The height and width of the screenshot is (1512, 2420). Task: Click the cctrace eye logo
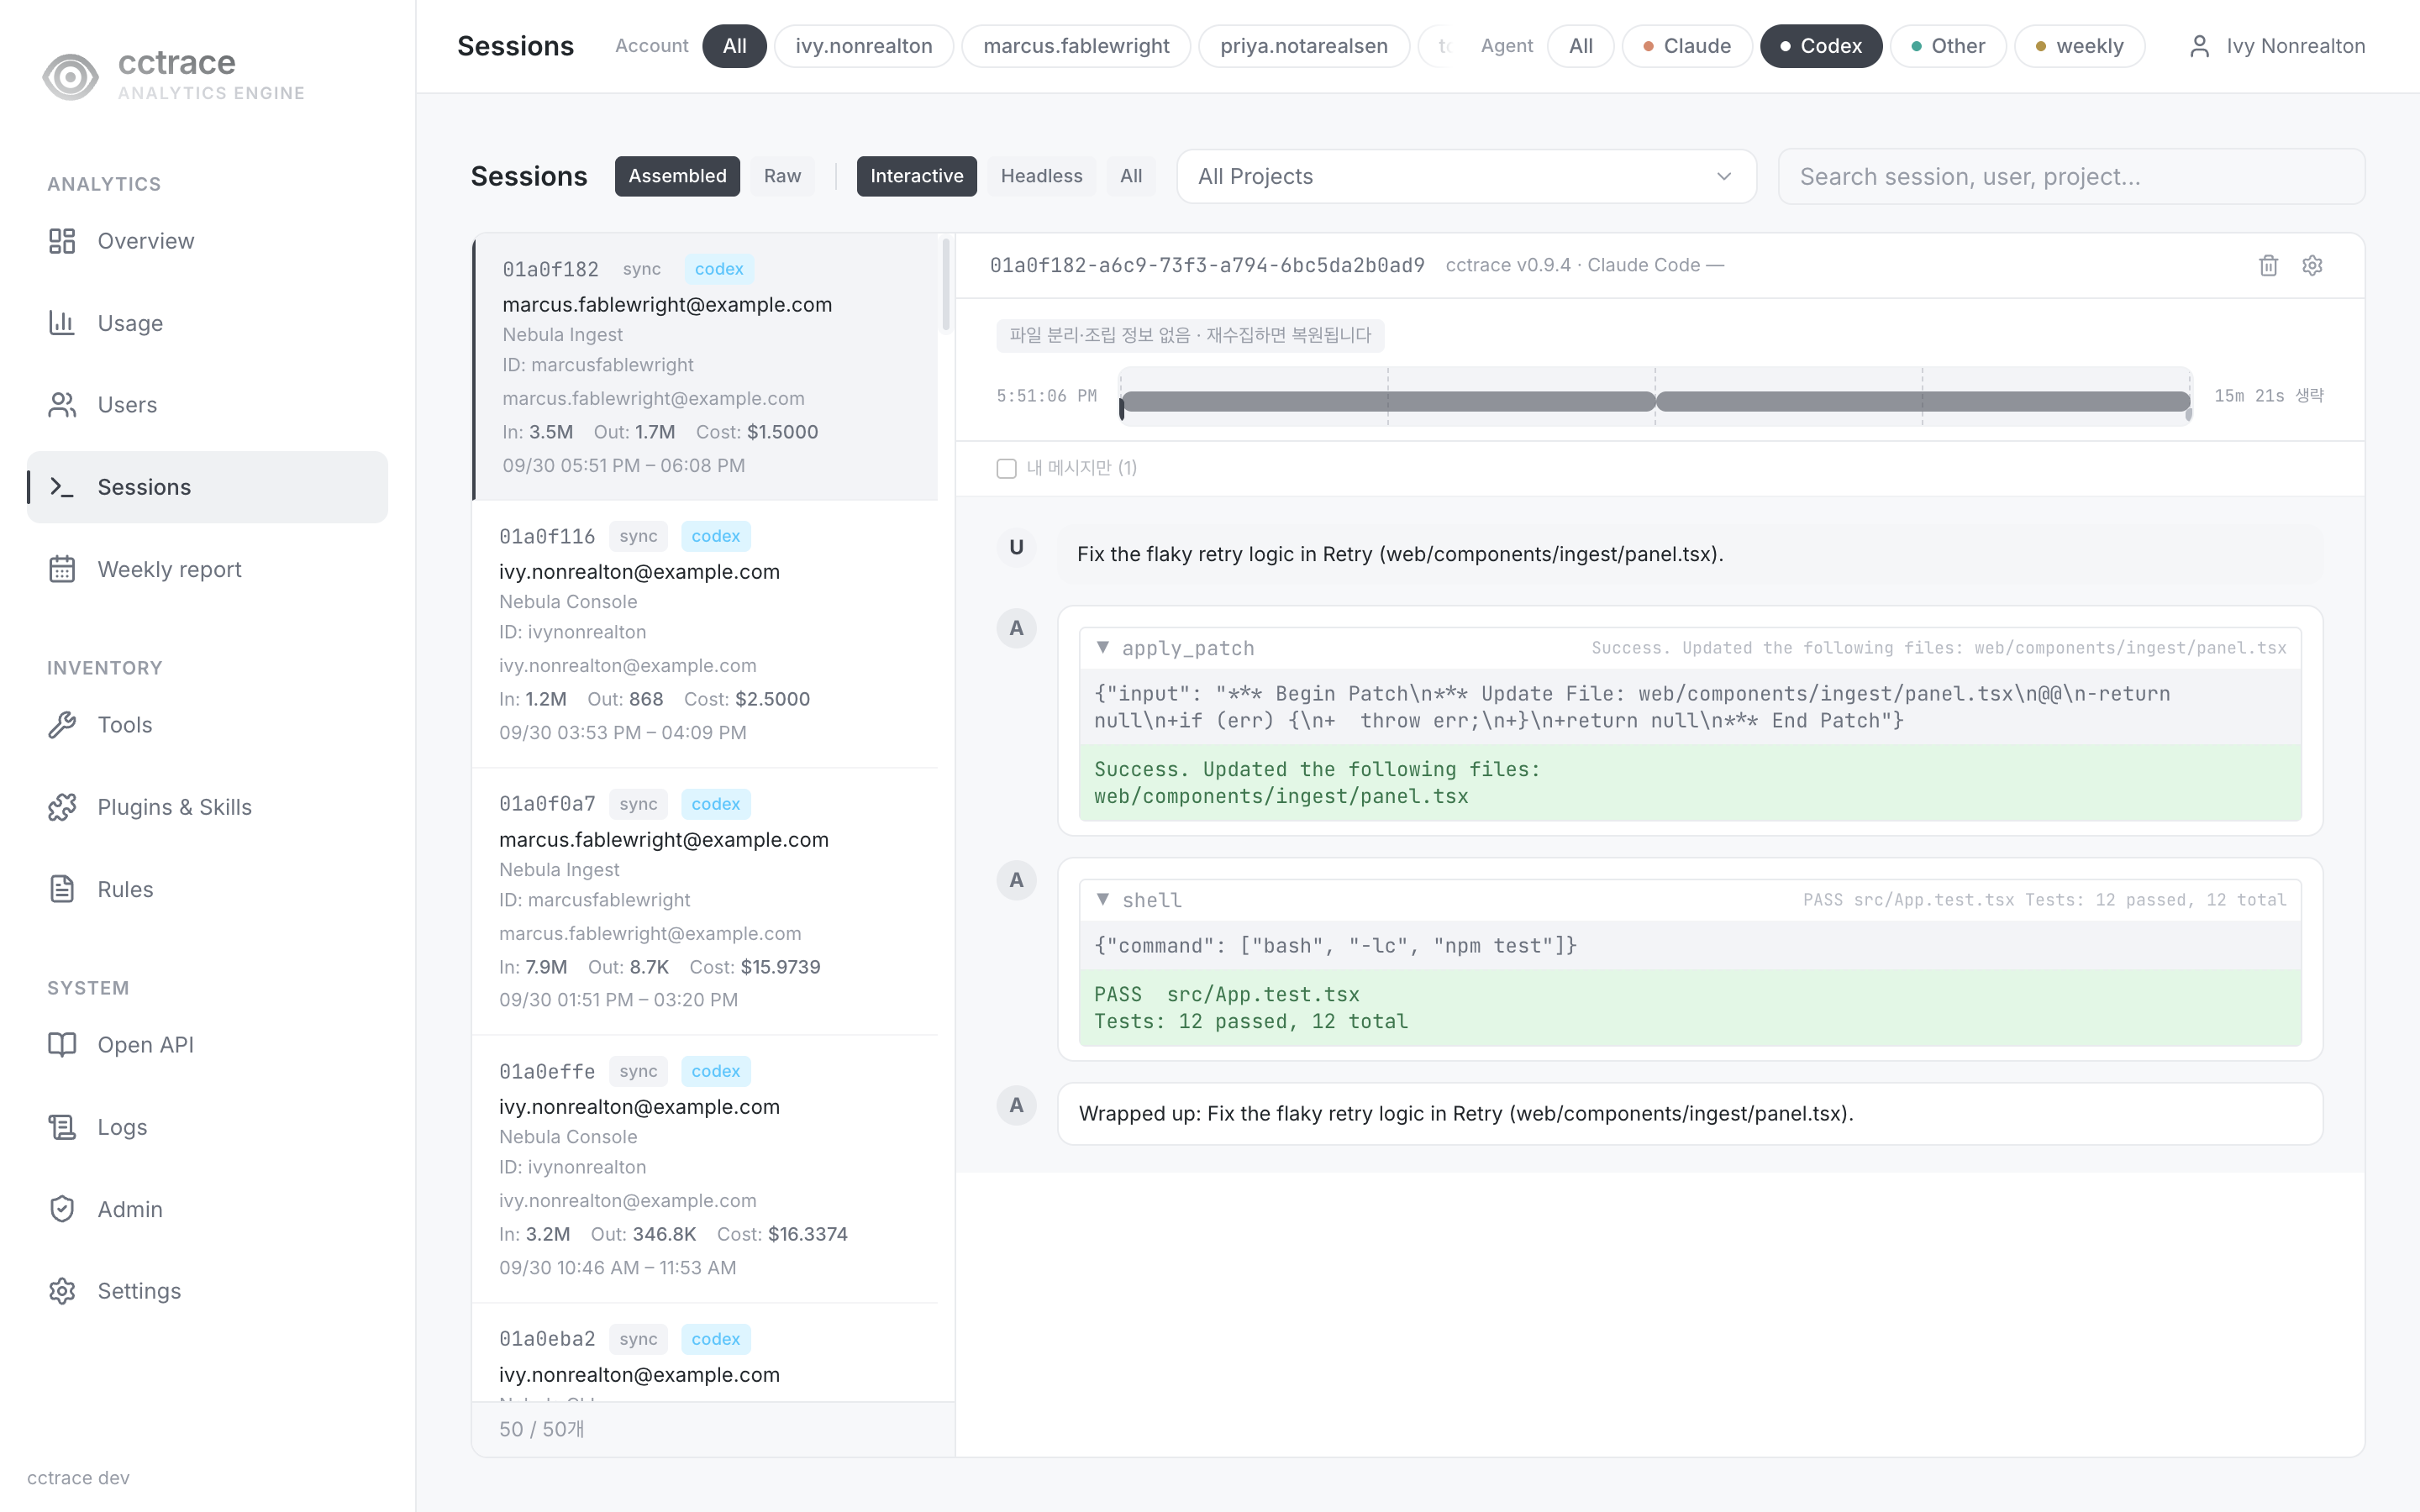coord(70,77)
